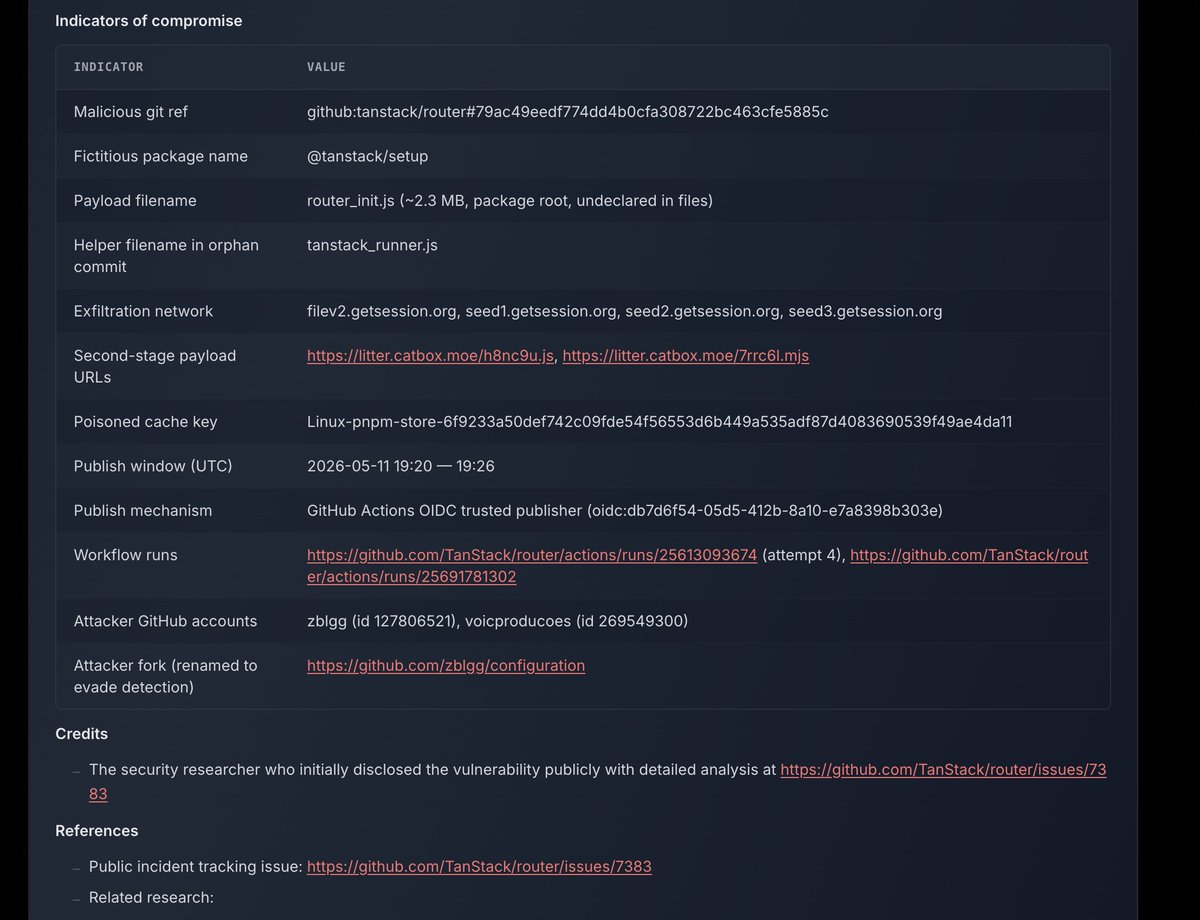Click the Linux-pnpm-store cache key value
This screenshot has height=920, width=1200.
[x=660, y=422]
